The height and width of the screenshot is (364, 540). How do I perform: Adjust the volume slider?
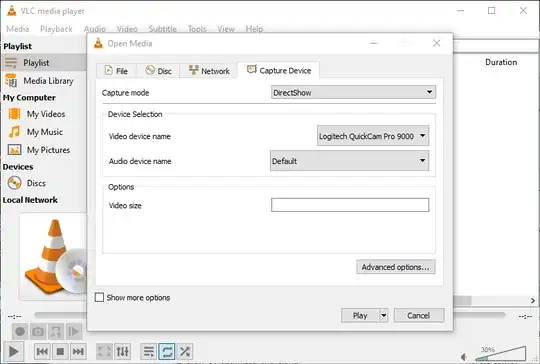click(501, 355)
